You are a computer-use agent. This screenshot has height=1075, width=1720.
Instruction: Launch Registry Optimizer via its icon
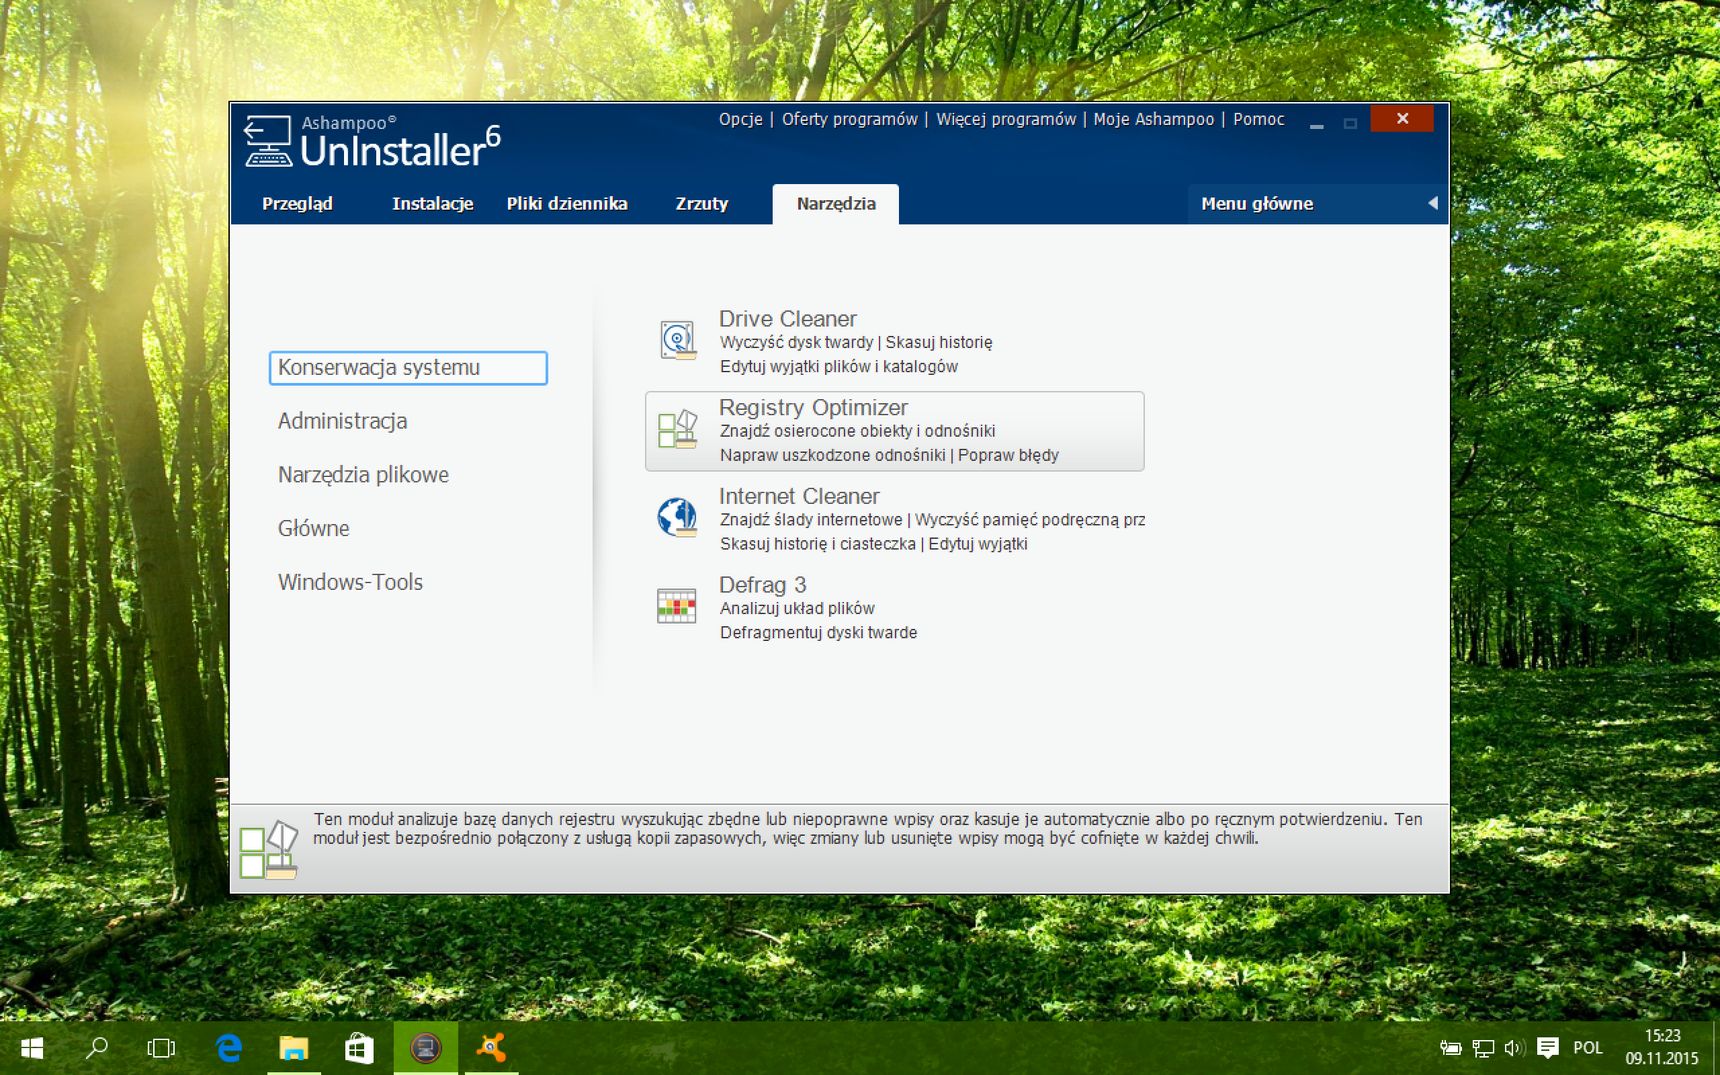(678, 429)
